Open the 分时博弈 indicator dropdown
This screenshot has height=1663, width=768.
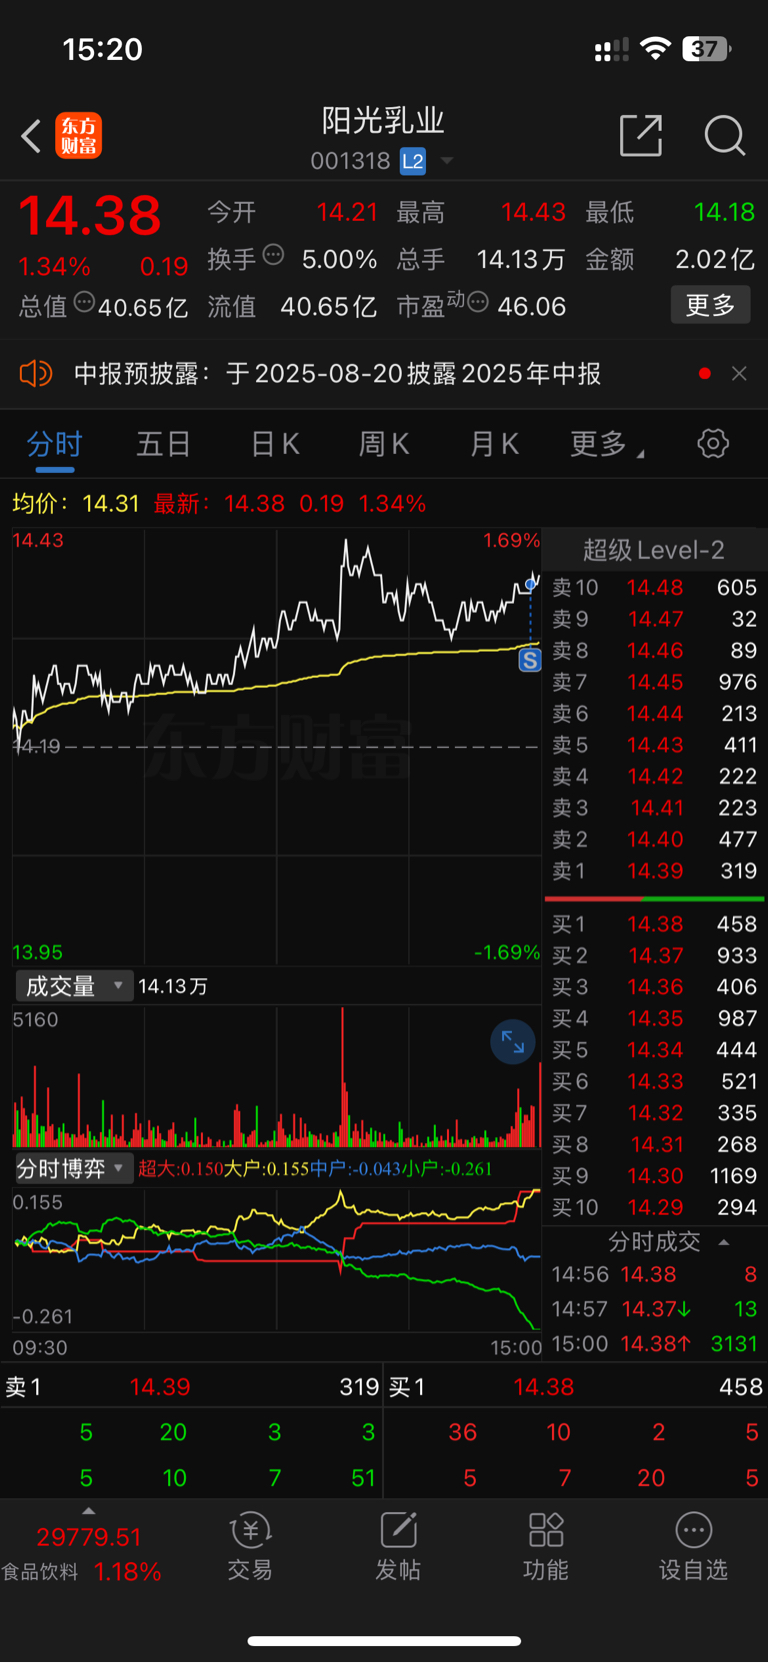pyautogui.click(x=74, y=1168)
